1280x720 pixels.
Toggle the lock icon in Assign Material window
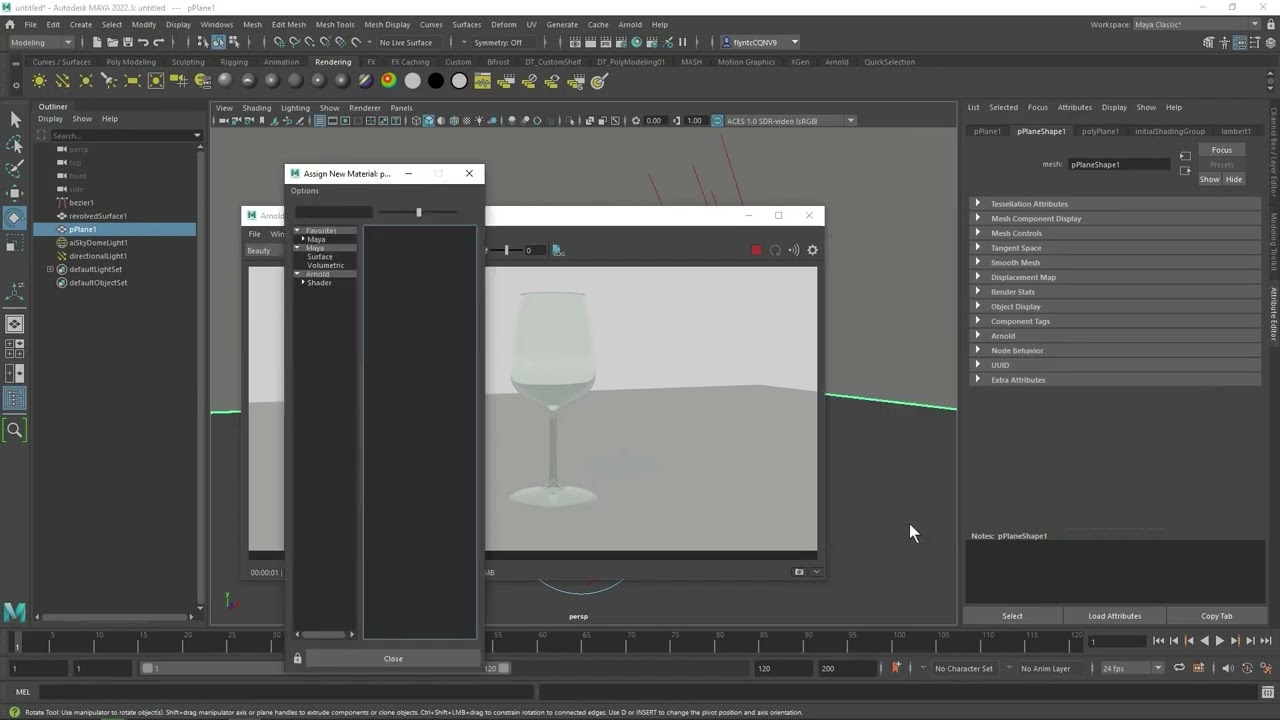click(x=297, y=658)
